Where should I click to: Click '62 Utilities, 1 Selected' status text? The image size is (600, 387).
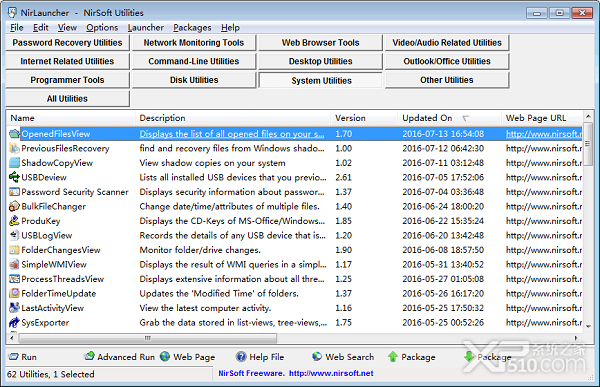pyautogui.click(x=51, y=374)
